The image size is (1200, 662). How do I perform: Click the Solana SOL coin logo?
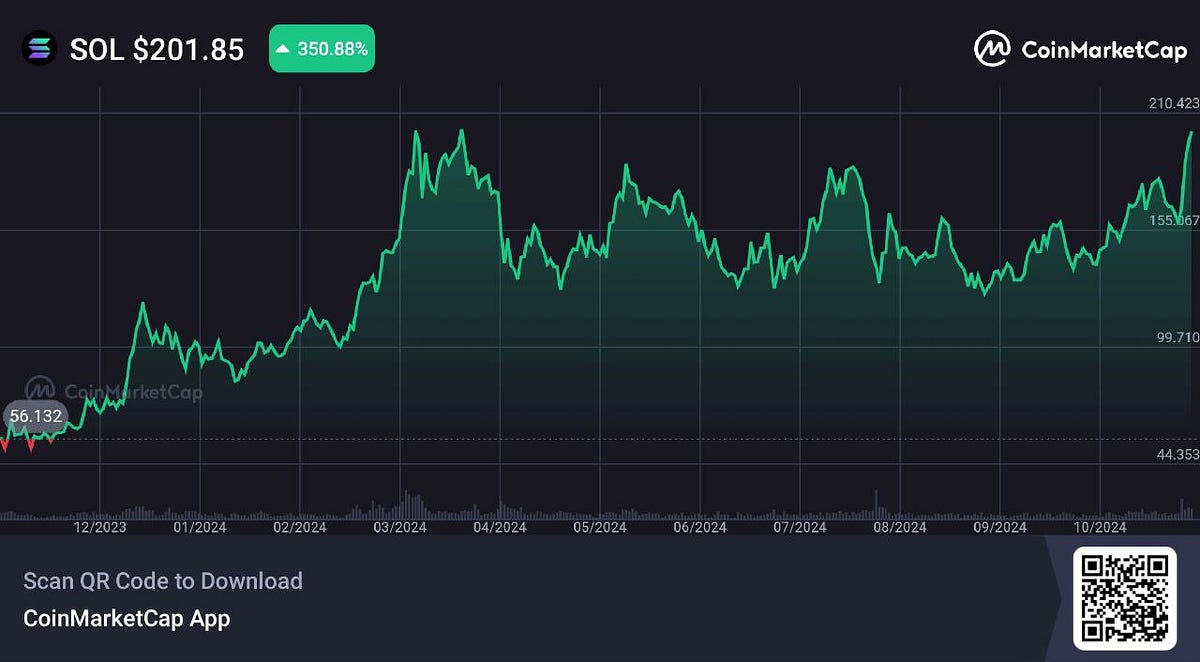40,49
